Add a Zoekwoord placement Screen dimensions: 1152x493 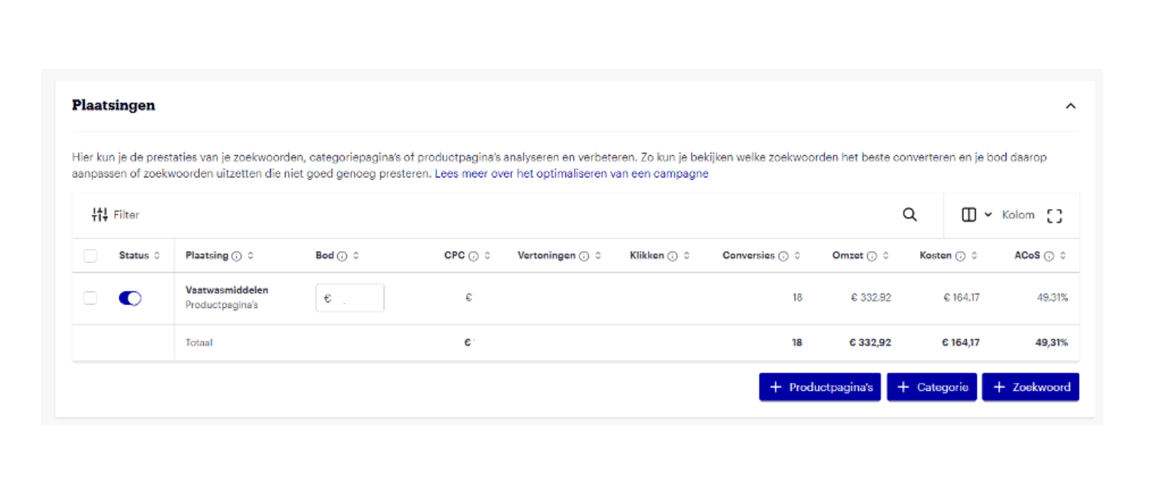pyautogui.click(x=1030, y=387)
